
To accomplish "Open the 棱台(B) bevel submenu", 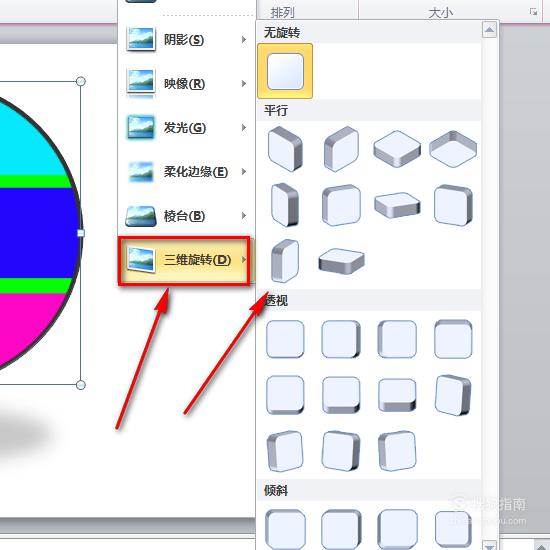I will click(186, 216).
